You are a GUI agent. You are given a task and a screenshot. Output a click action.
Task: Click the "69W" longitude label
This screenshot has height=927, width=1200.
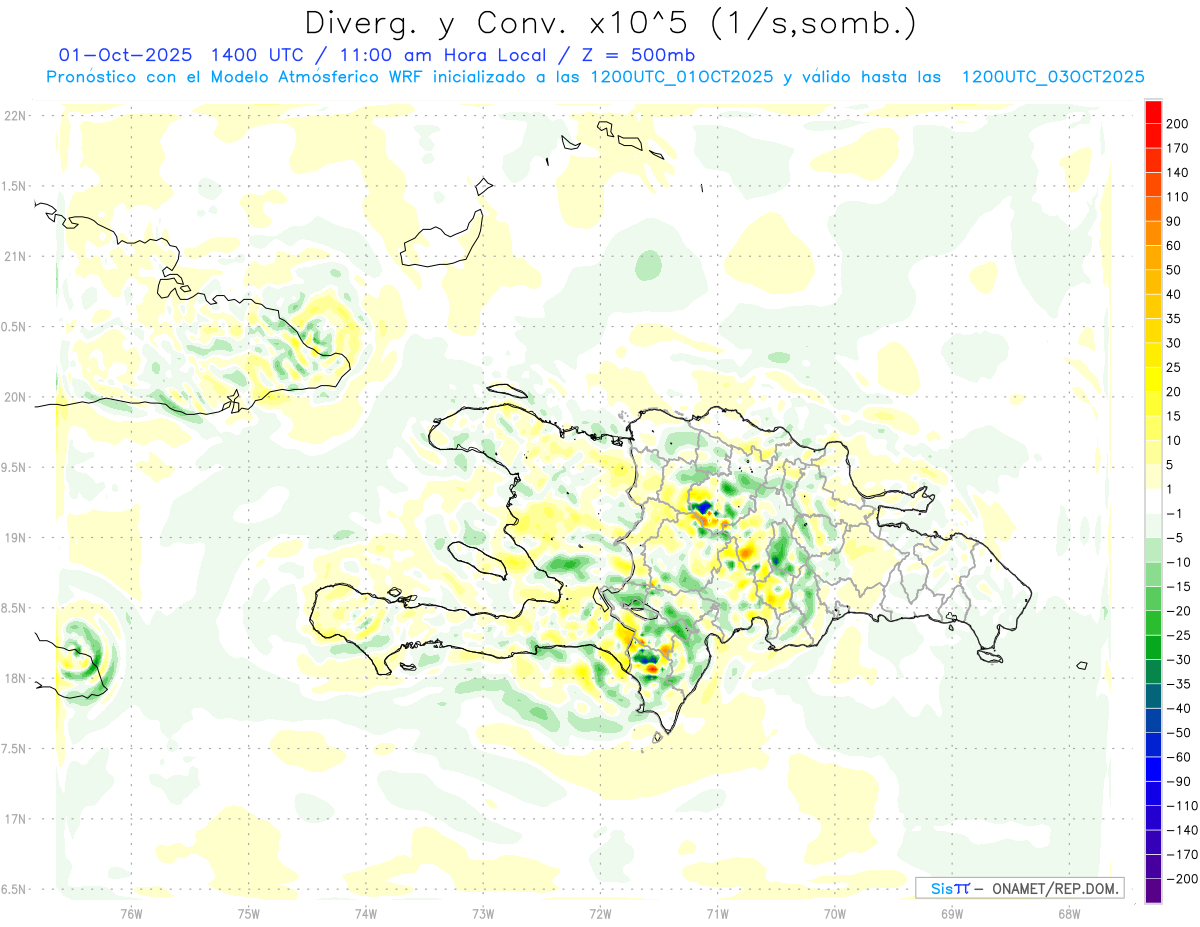952,914
